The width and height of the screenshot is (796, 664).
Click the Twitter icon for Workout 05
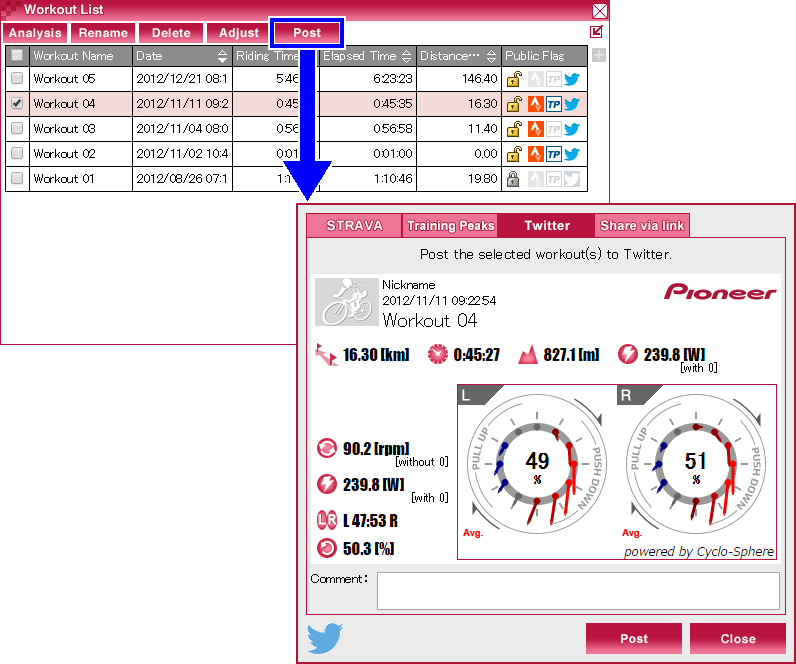pos(572,79)
